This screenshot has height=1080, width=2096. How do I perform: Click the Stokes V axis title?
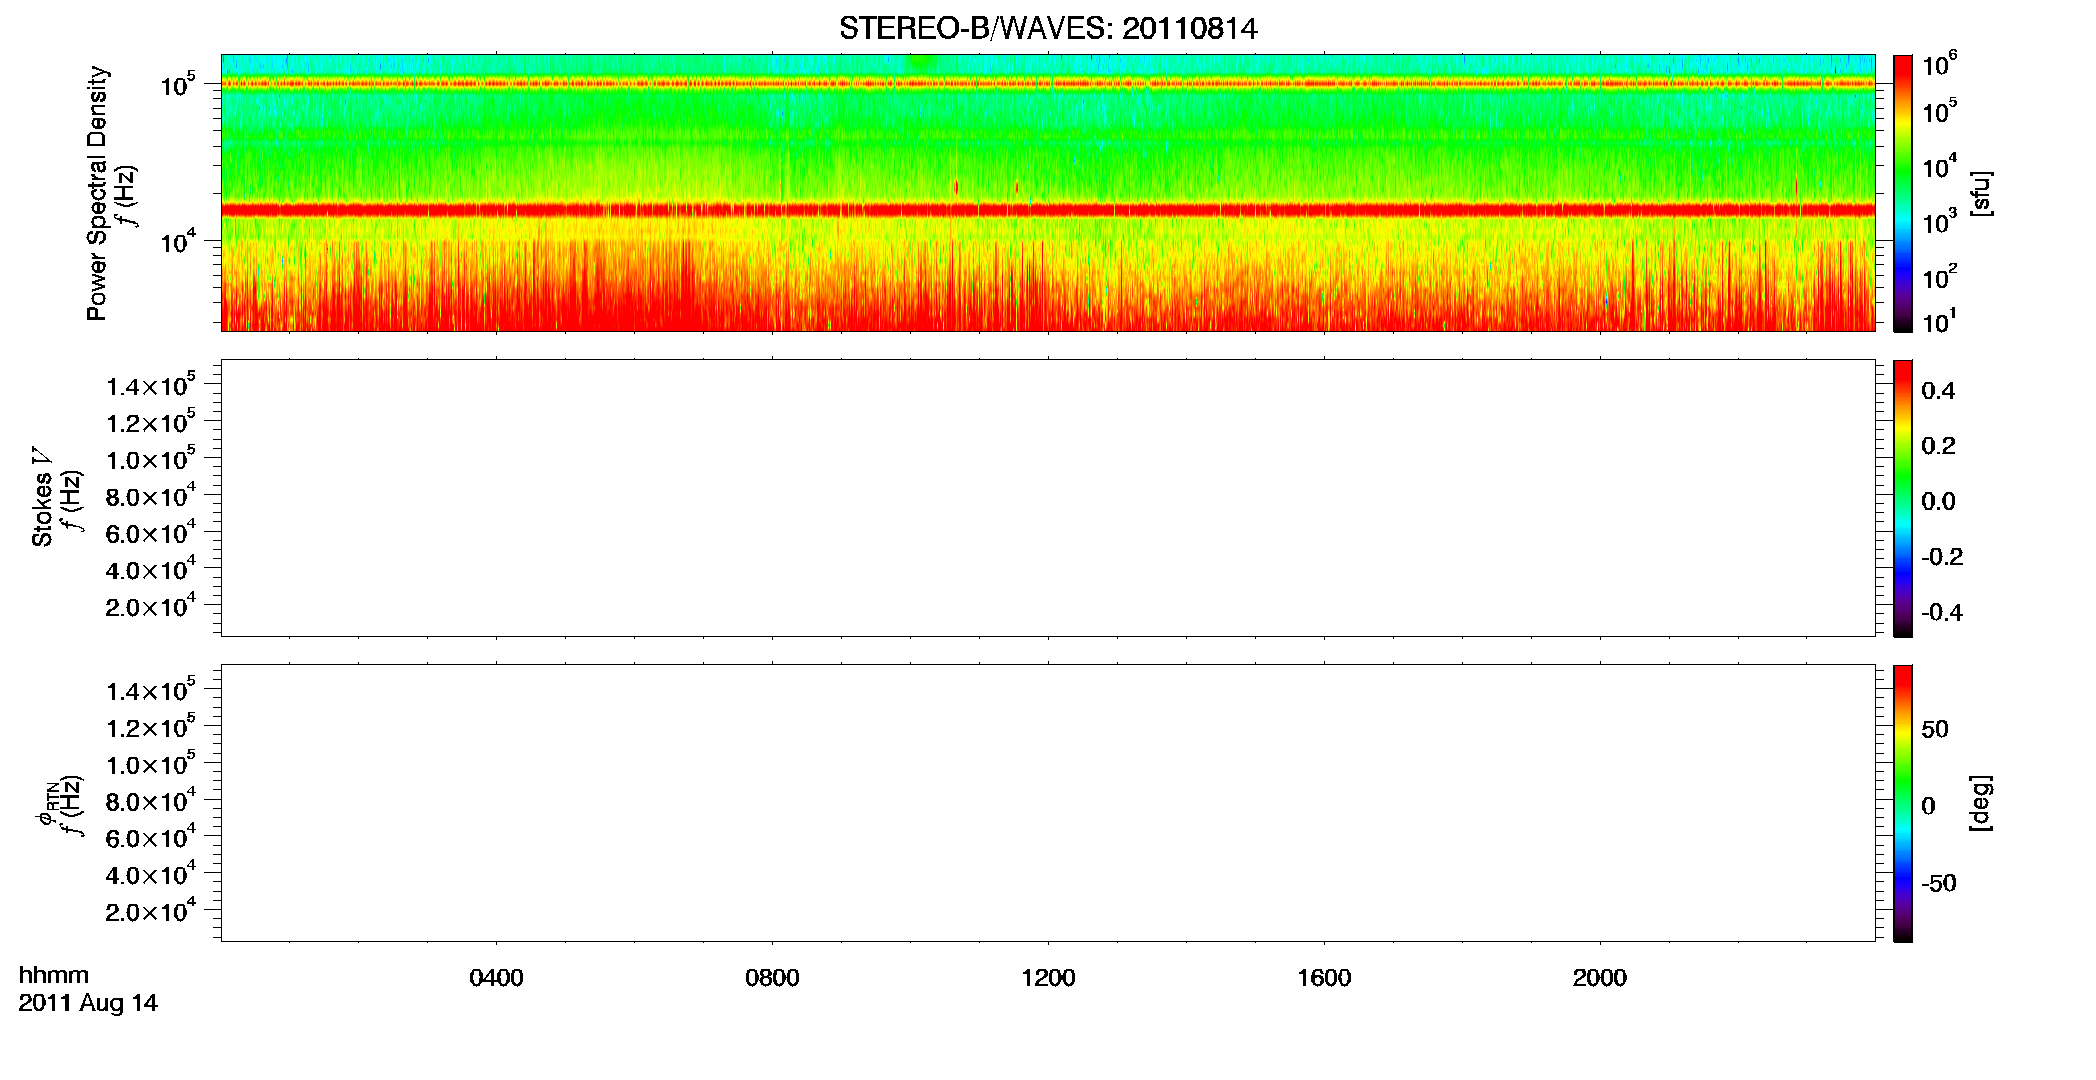(x=42, y=498)
